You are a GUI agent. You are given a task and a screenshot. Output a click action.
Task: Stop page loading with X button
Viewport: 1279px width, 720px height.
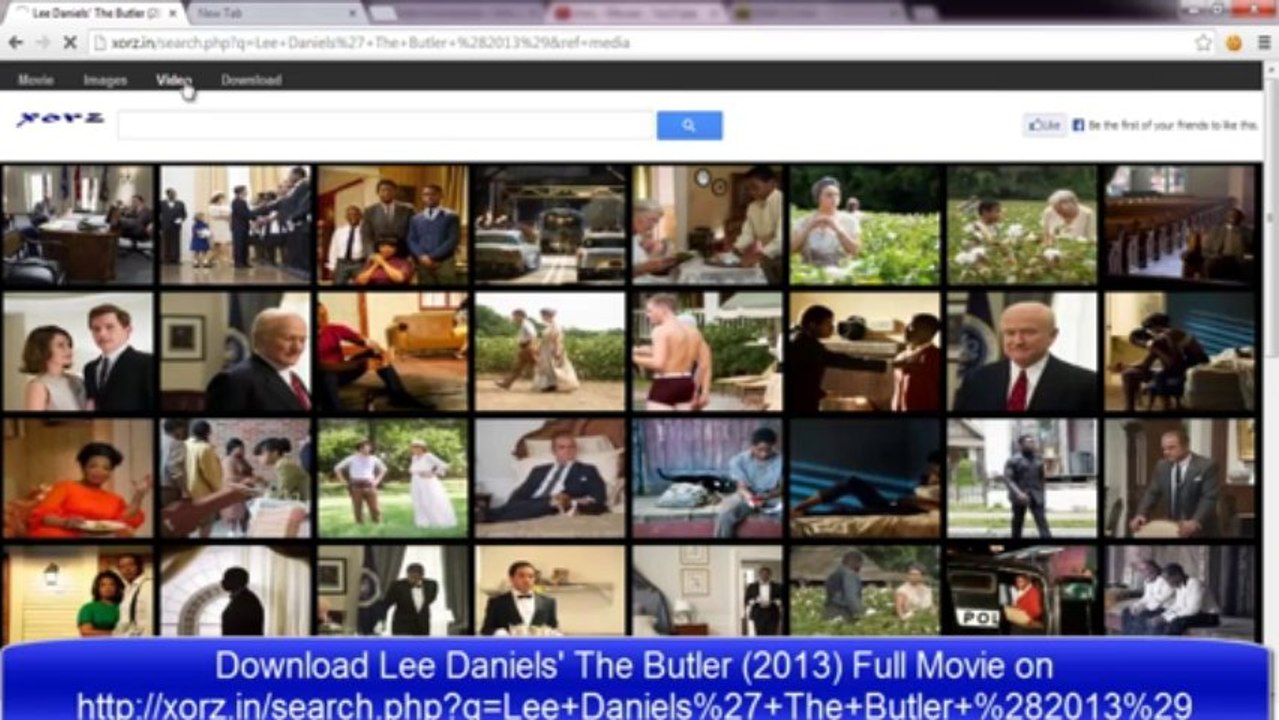click(70, 43)
